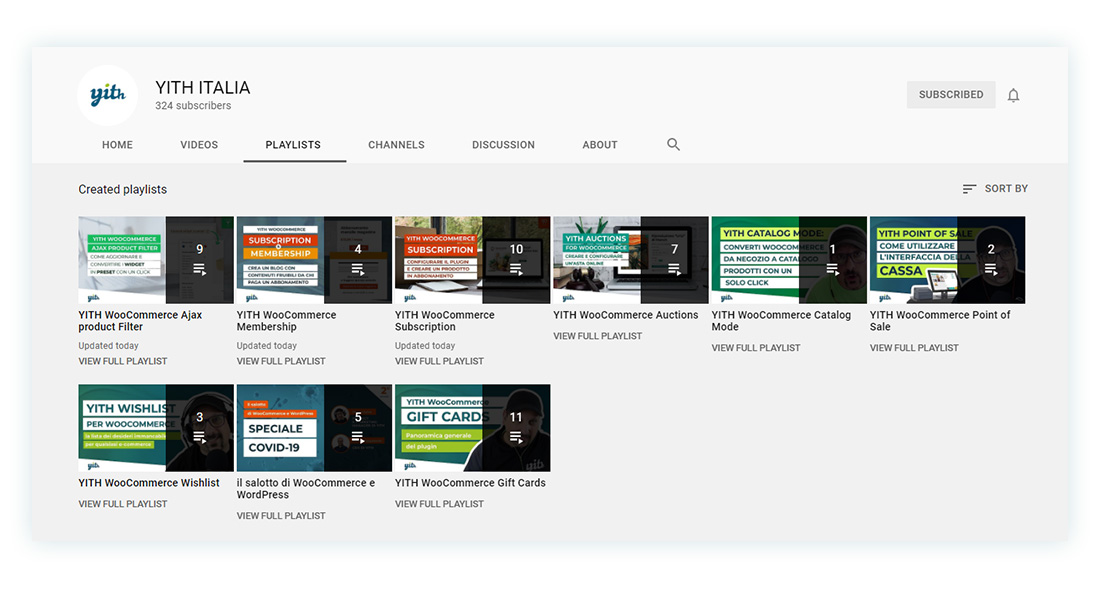Click the Created playlists heading
This screenshot has height=598, width=1106.
coord(123,190)
